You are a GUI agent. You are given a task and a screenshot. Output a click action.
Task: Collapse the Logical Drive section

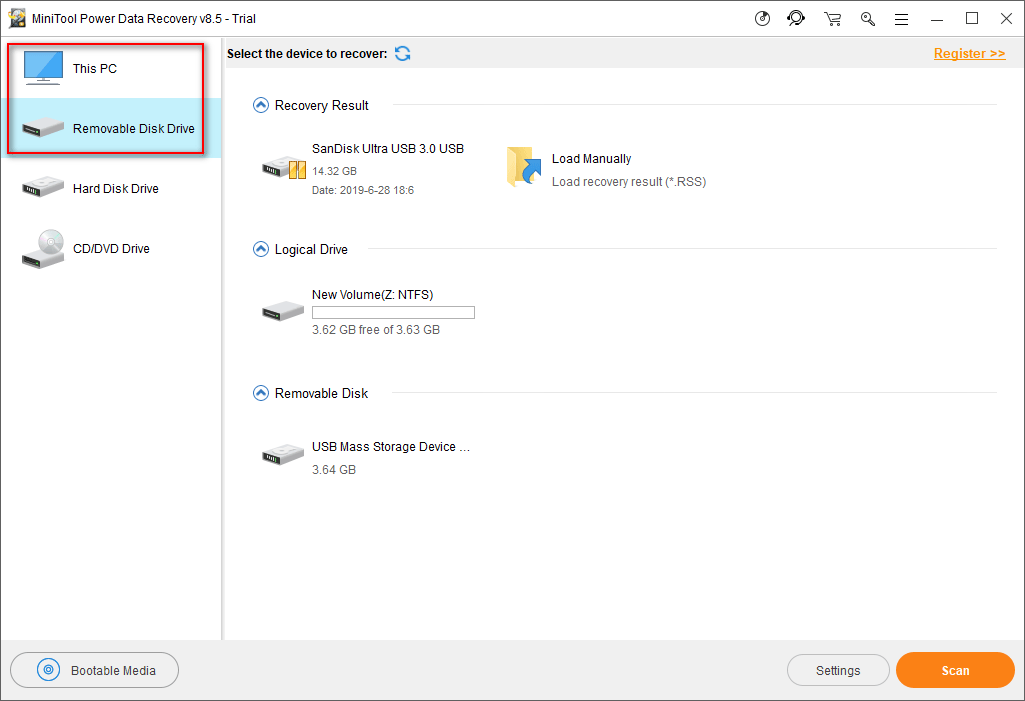(x=261, y=249)
